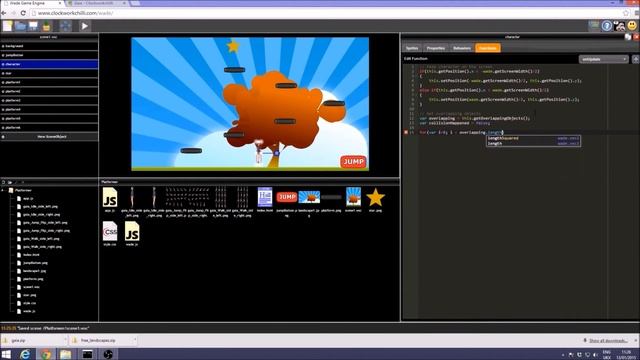640x360 pixels.
Task: Switch to the Behaviors tab
Action: (x=462, y=48)
